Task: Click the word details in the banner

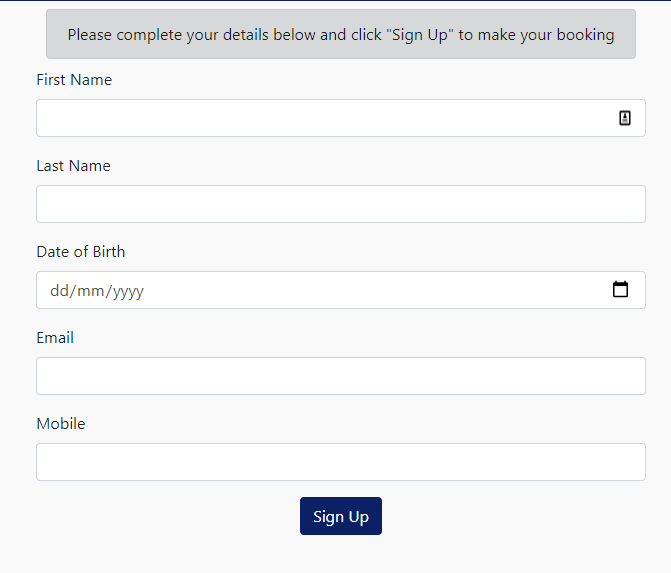Action: tap(246, 35)
